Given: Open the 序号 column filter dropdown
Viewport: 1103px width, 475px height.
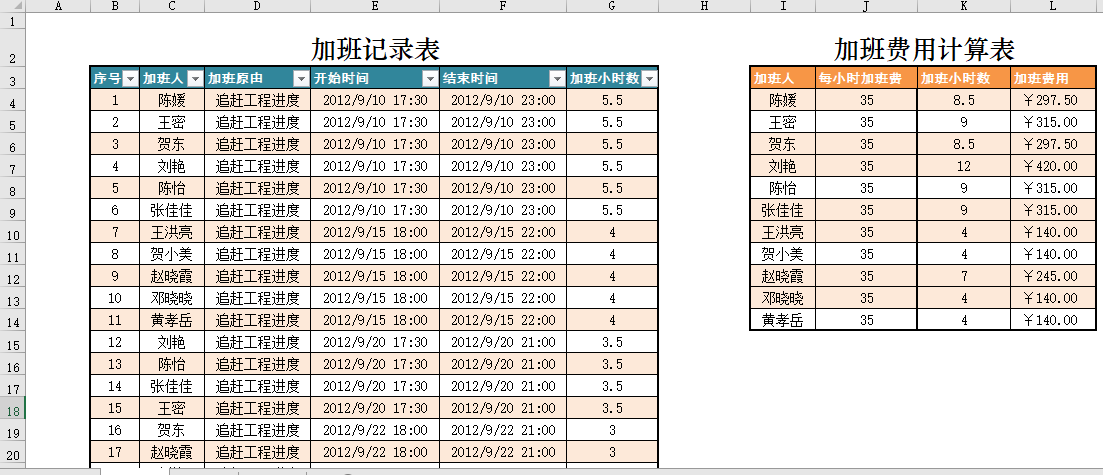Looking at the screenshot, I should (x=129, y=78).
